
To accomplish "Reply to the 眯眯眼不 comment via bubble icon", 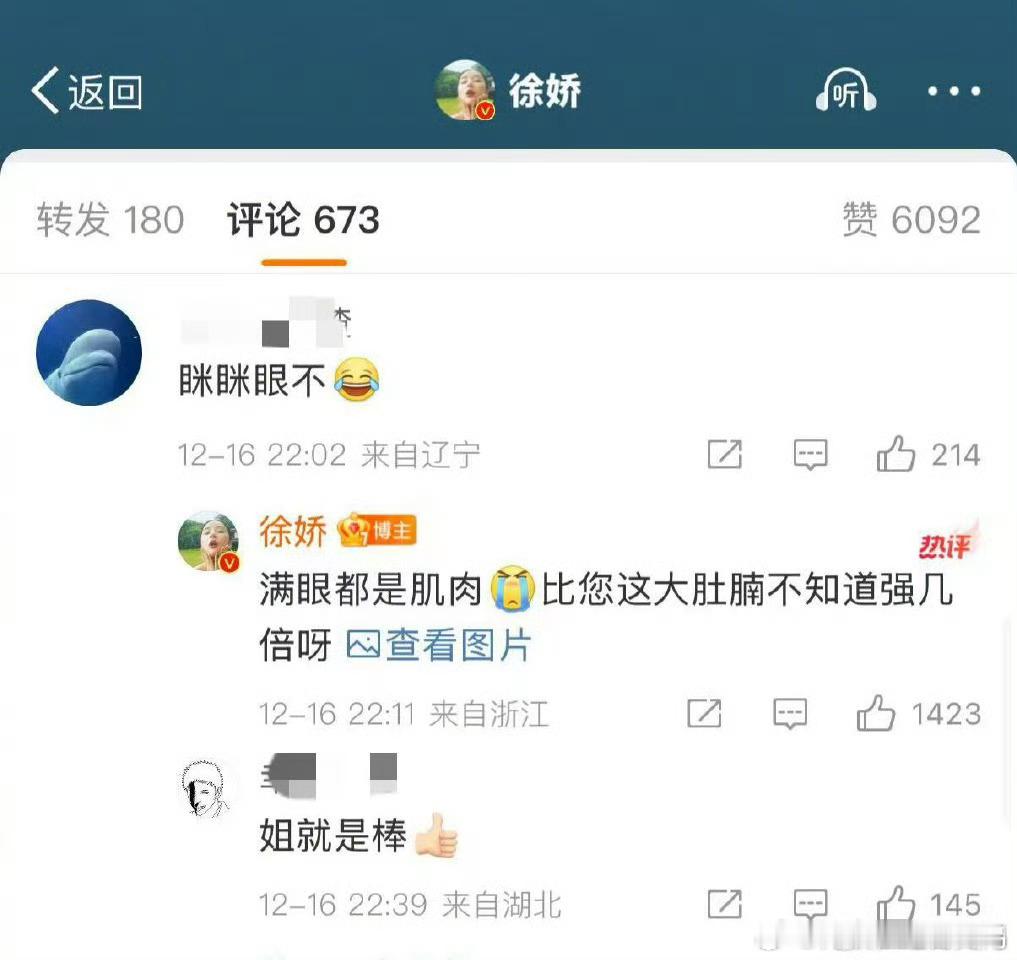I will tap(810, 455).
